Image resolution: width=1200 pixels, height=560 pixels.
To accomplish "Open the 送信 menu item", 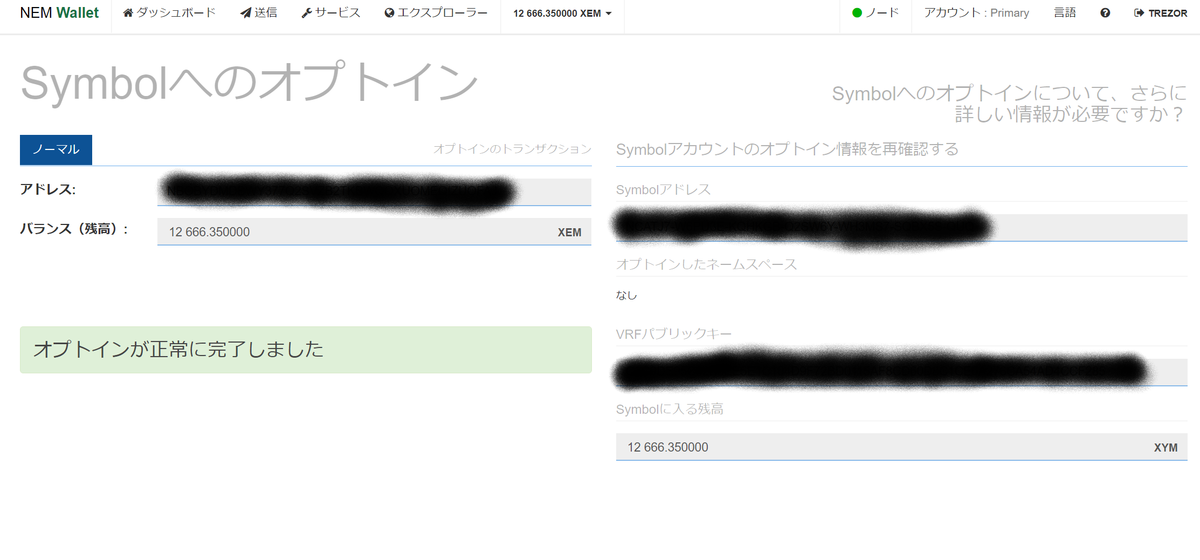I will point(258,13).
